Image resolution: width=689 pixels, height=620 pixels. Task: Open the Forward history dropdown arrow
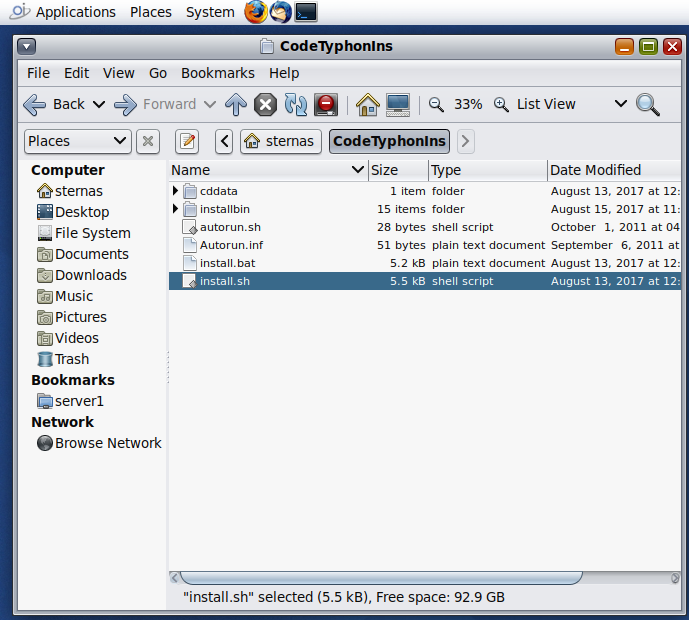coord(210,105)
